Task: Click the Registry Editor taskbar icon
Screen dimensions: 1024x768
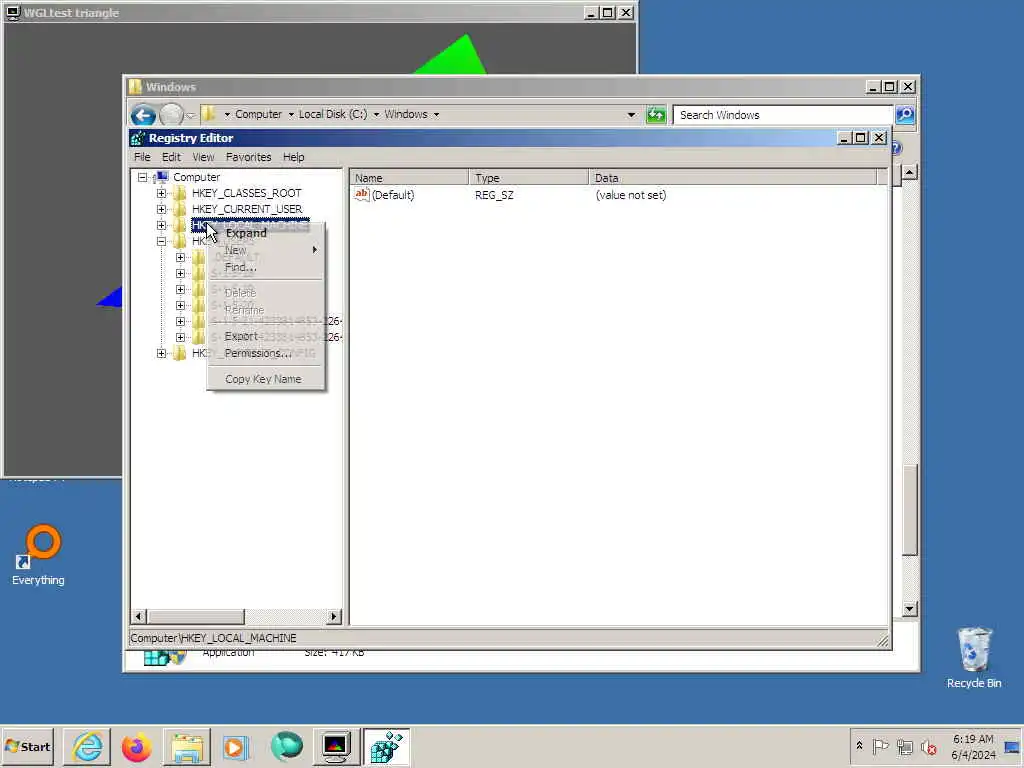Action: (x=386, y=747)
